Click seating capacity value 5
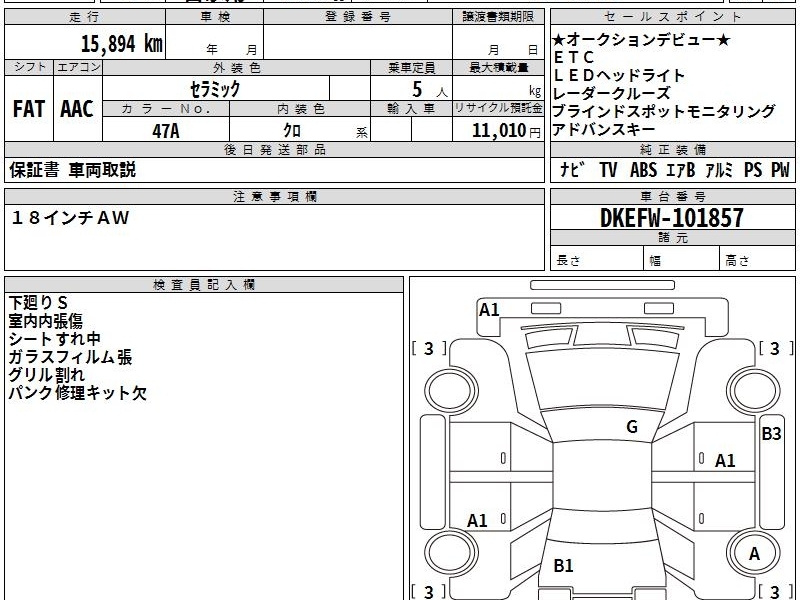 tap(417, 89)
